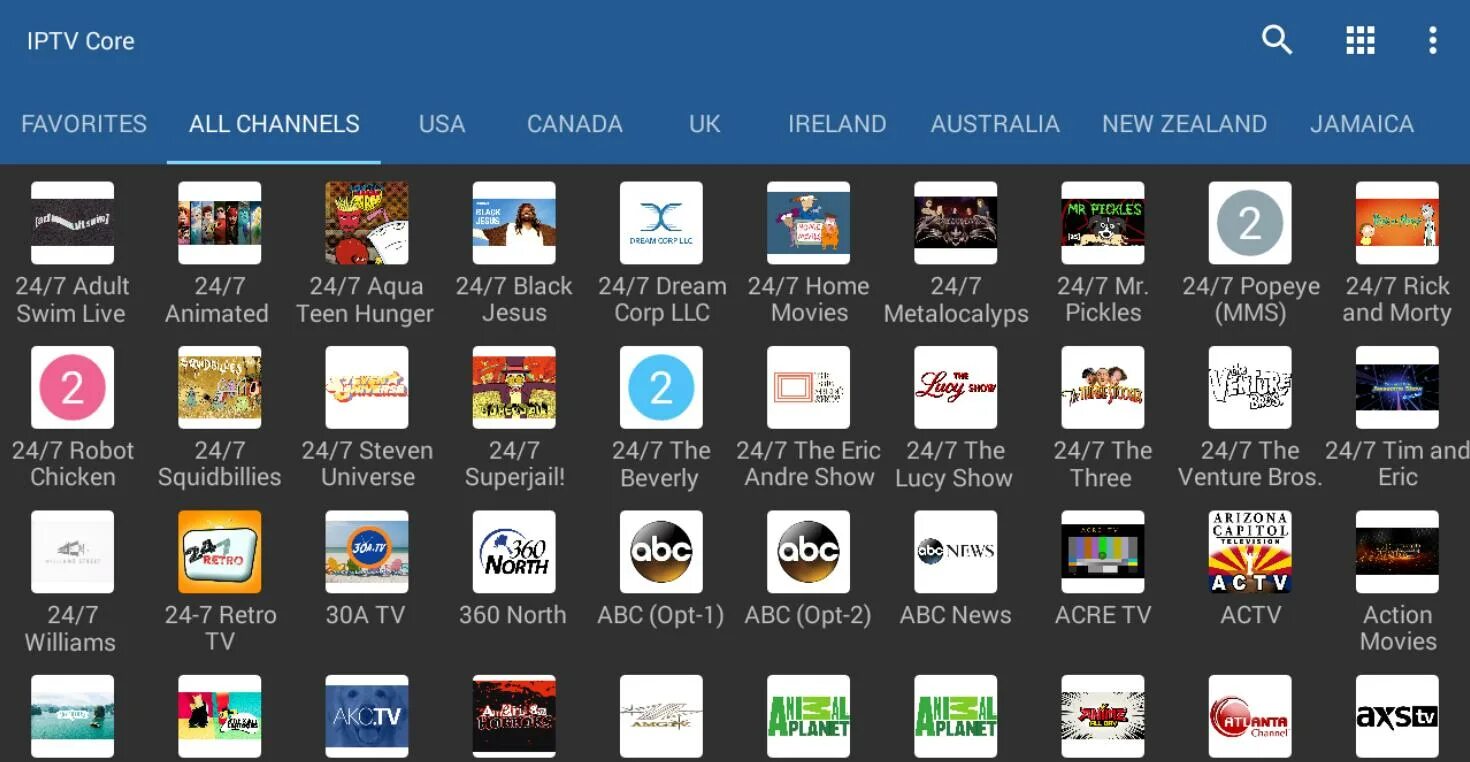Open the New Zealand tab
1470x762 pixels.
point(1184,124)
